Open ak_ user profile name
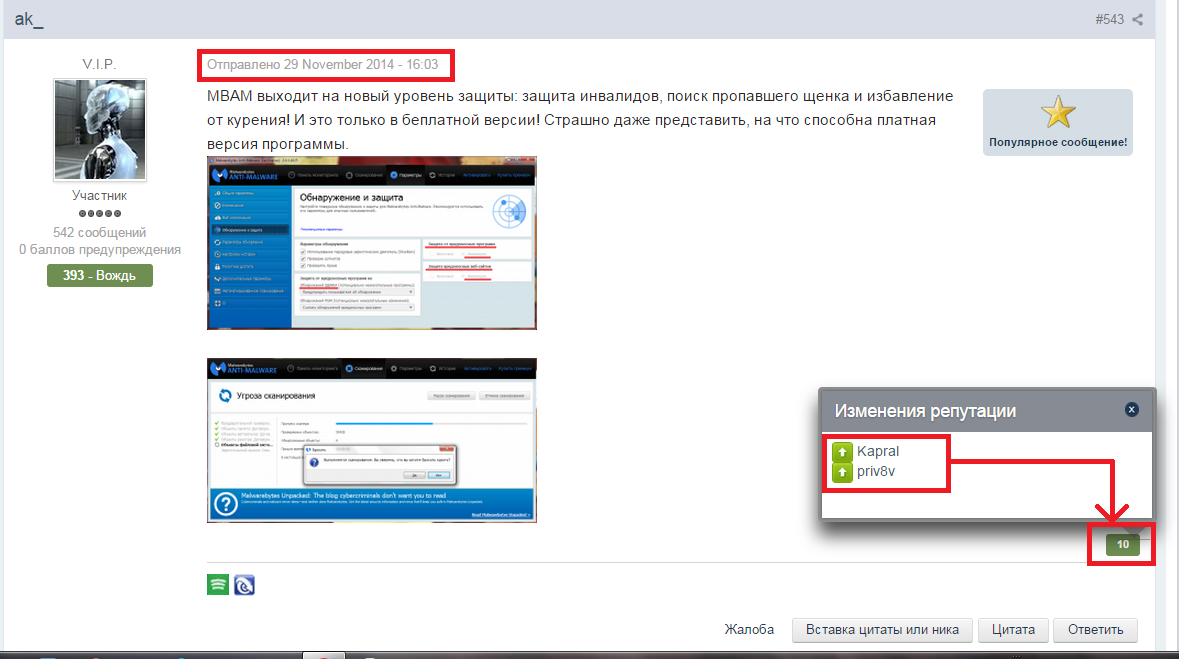Viewport: 1179px width, 659px height. 29,18
